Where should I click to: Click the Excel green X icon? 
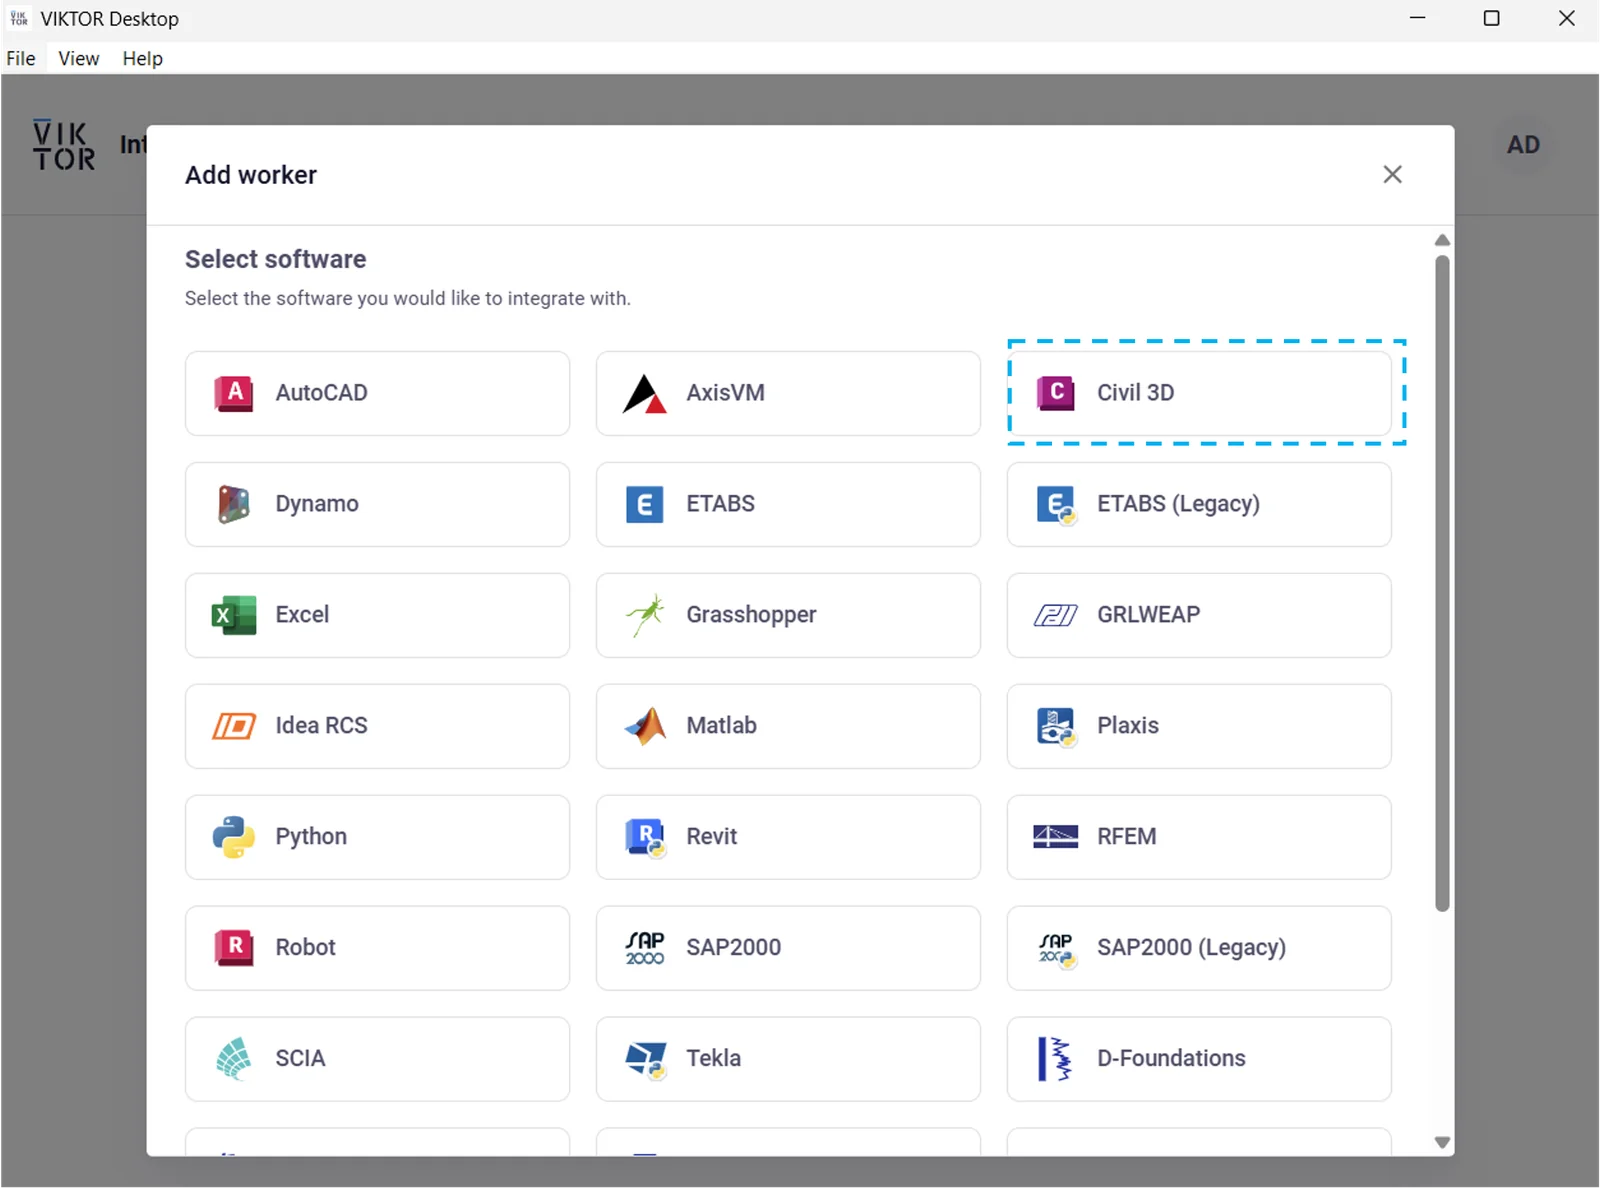[234, 615]
